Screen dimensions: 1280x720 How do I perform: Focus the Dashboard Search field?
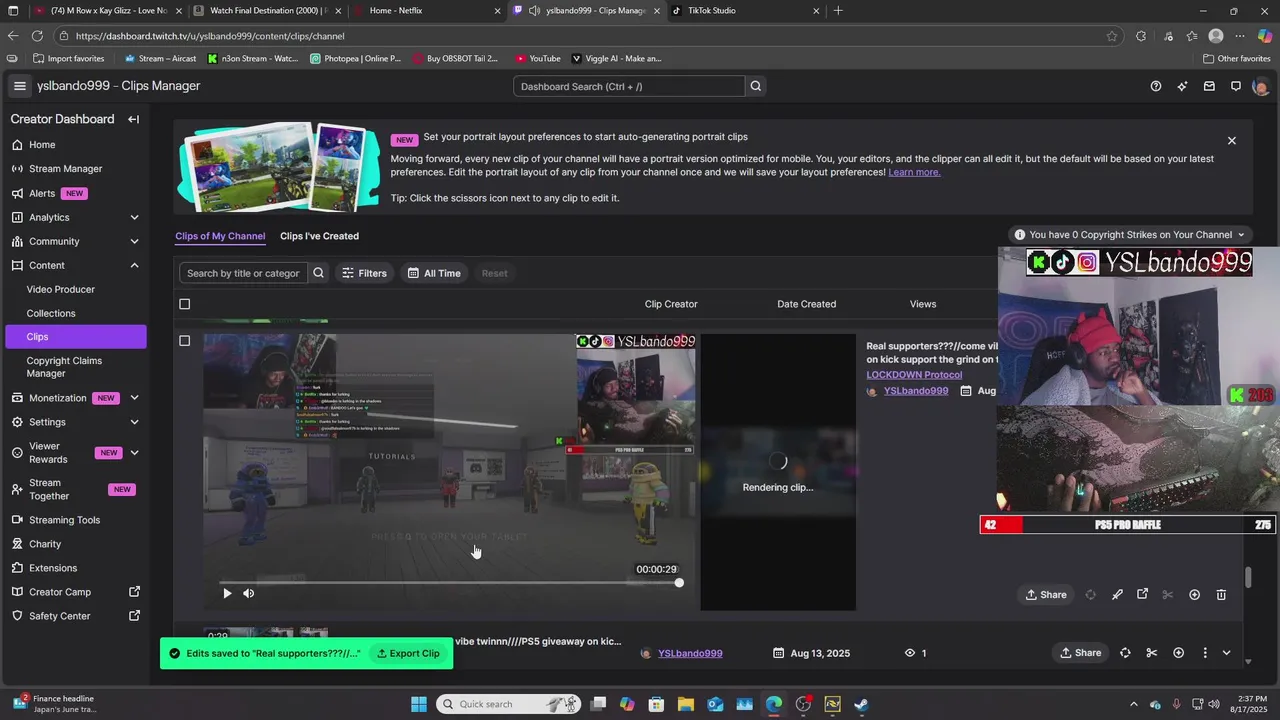pos(629,86)
